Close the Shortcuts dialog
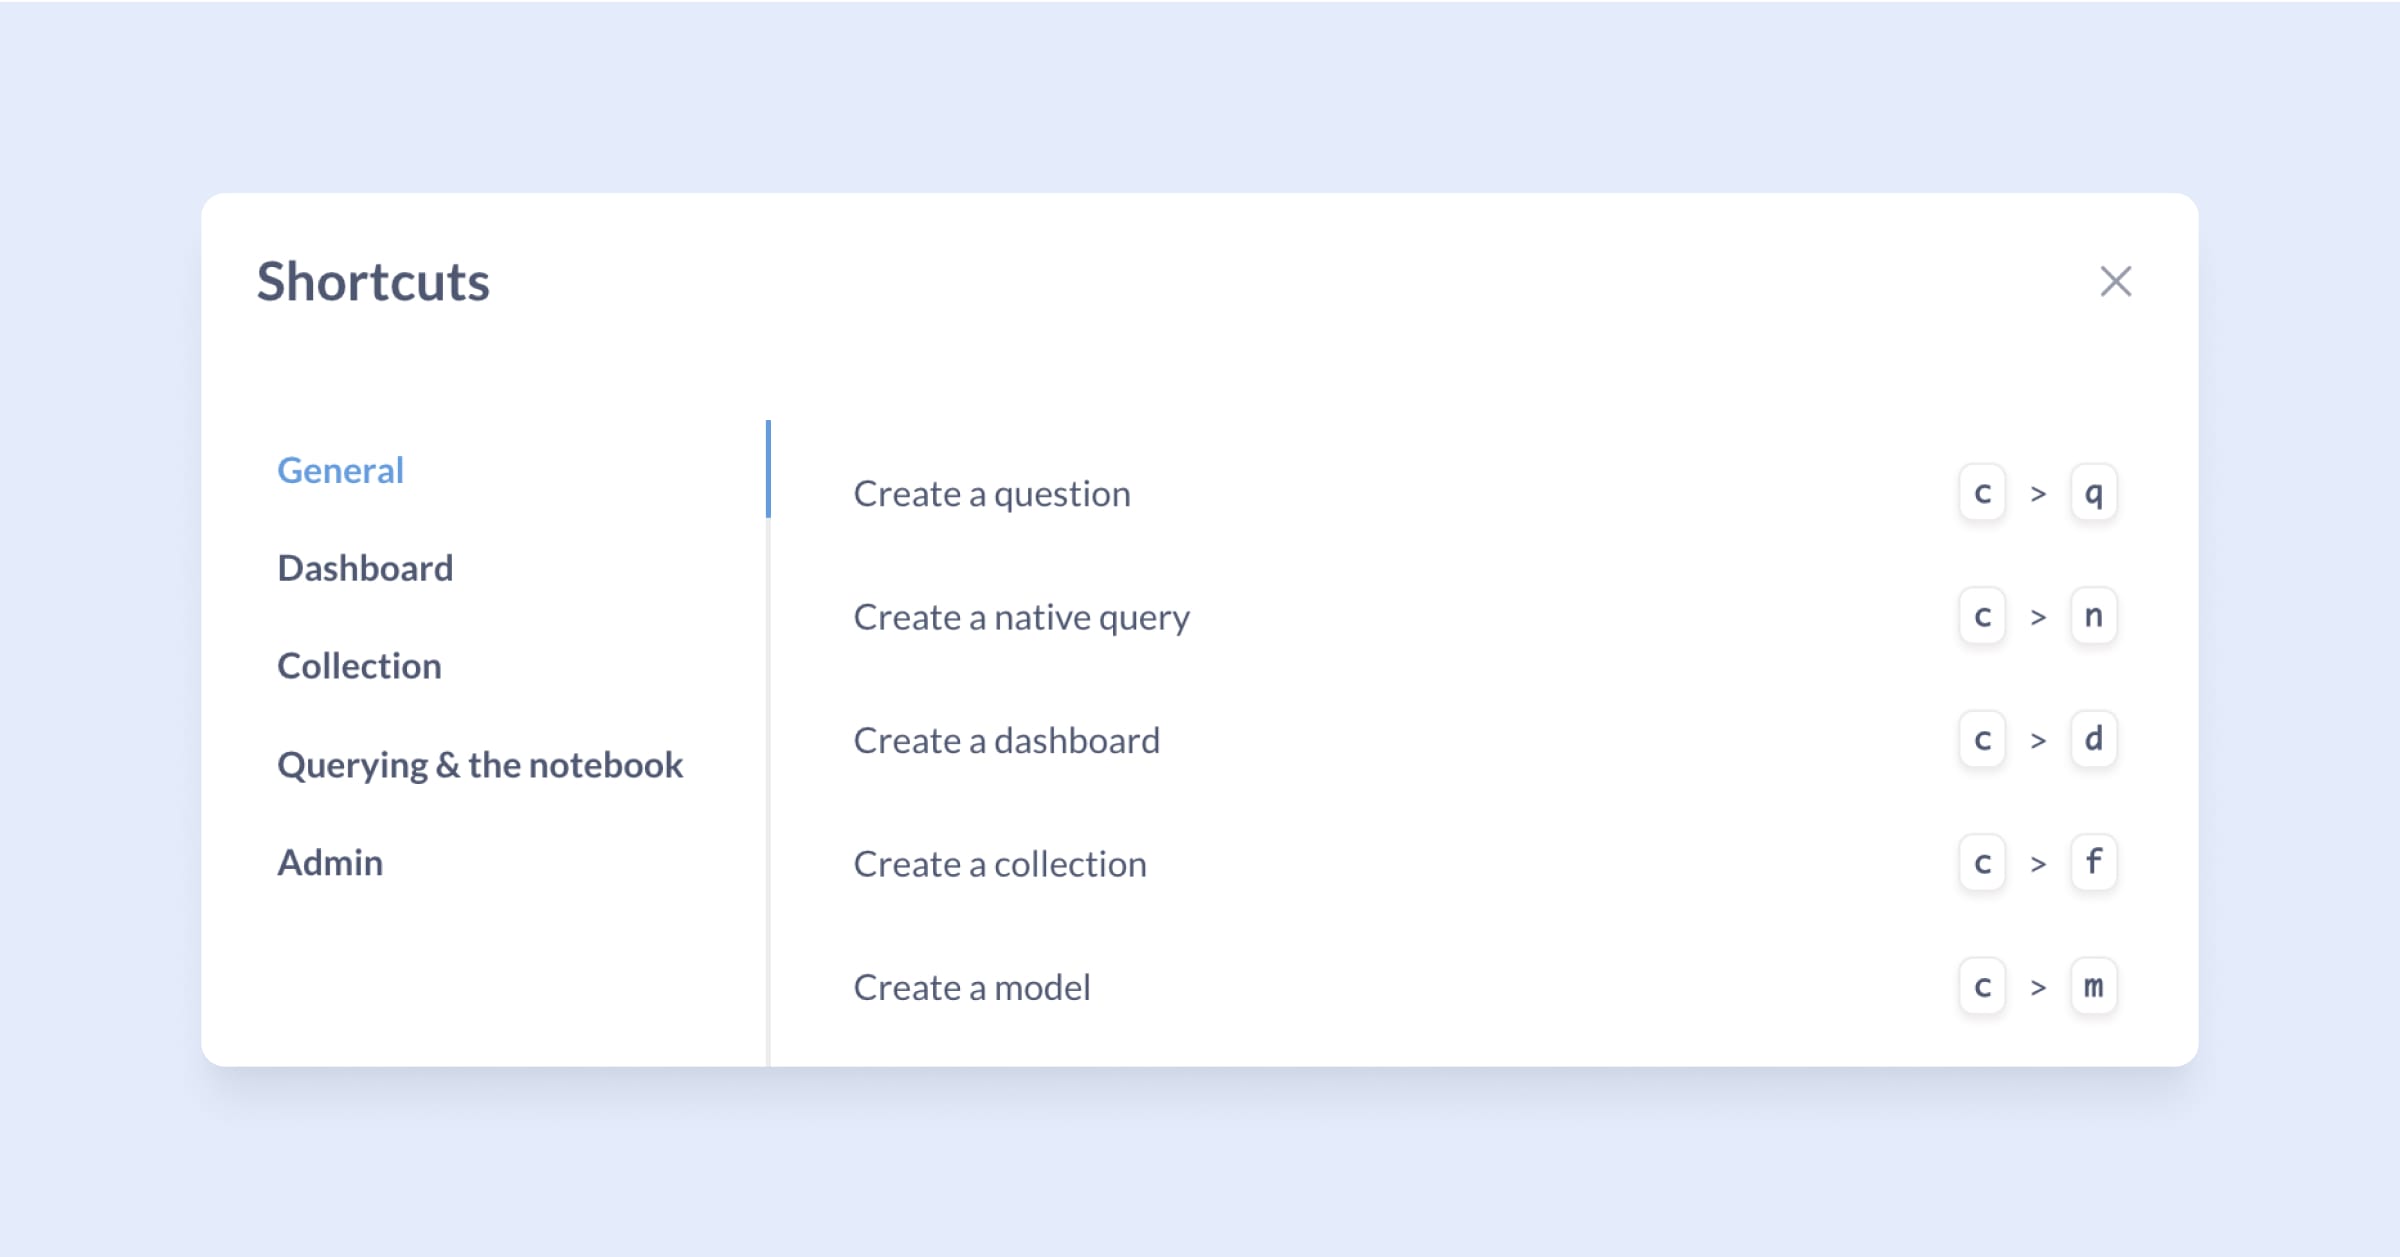This screenshot has height=1257, width=2400. [2115, 282]
